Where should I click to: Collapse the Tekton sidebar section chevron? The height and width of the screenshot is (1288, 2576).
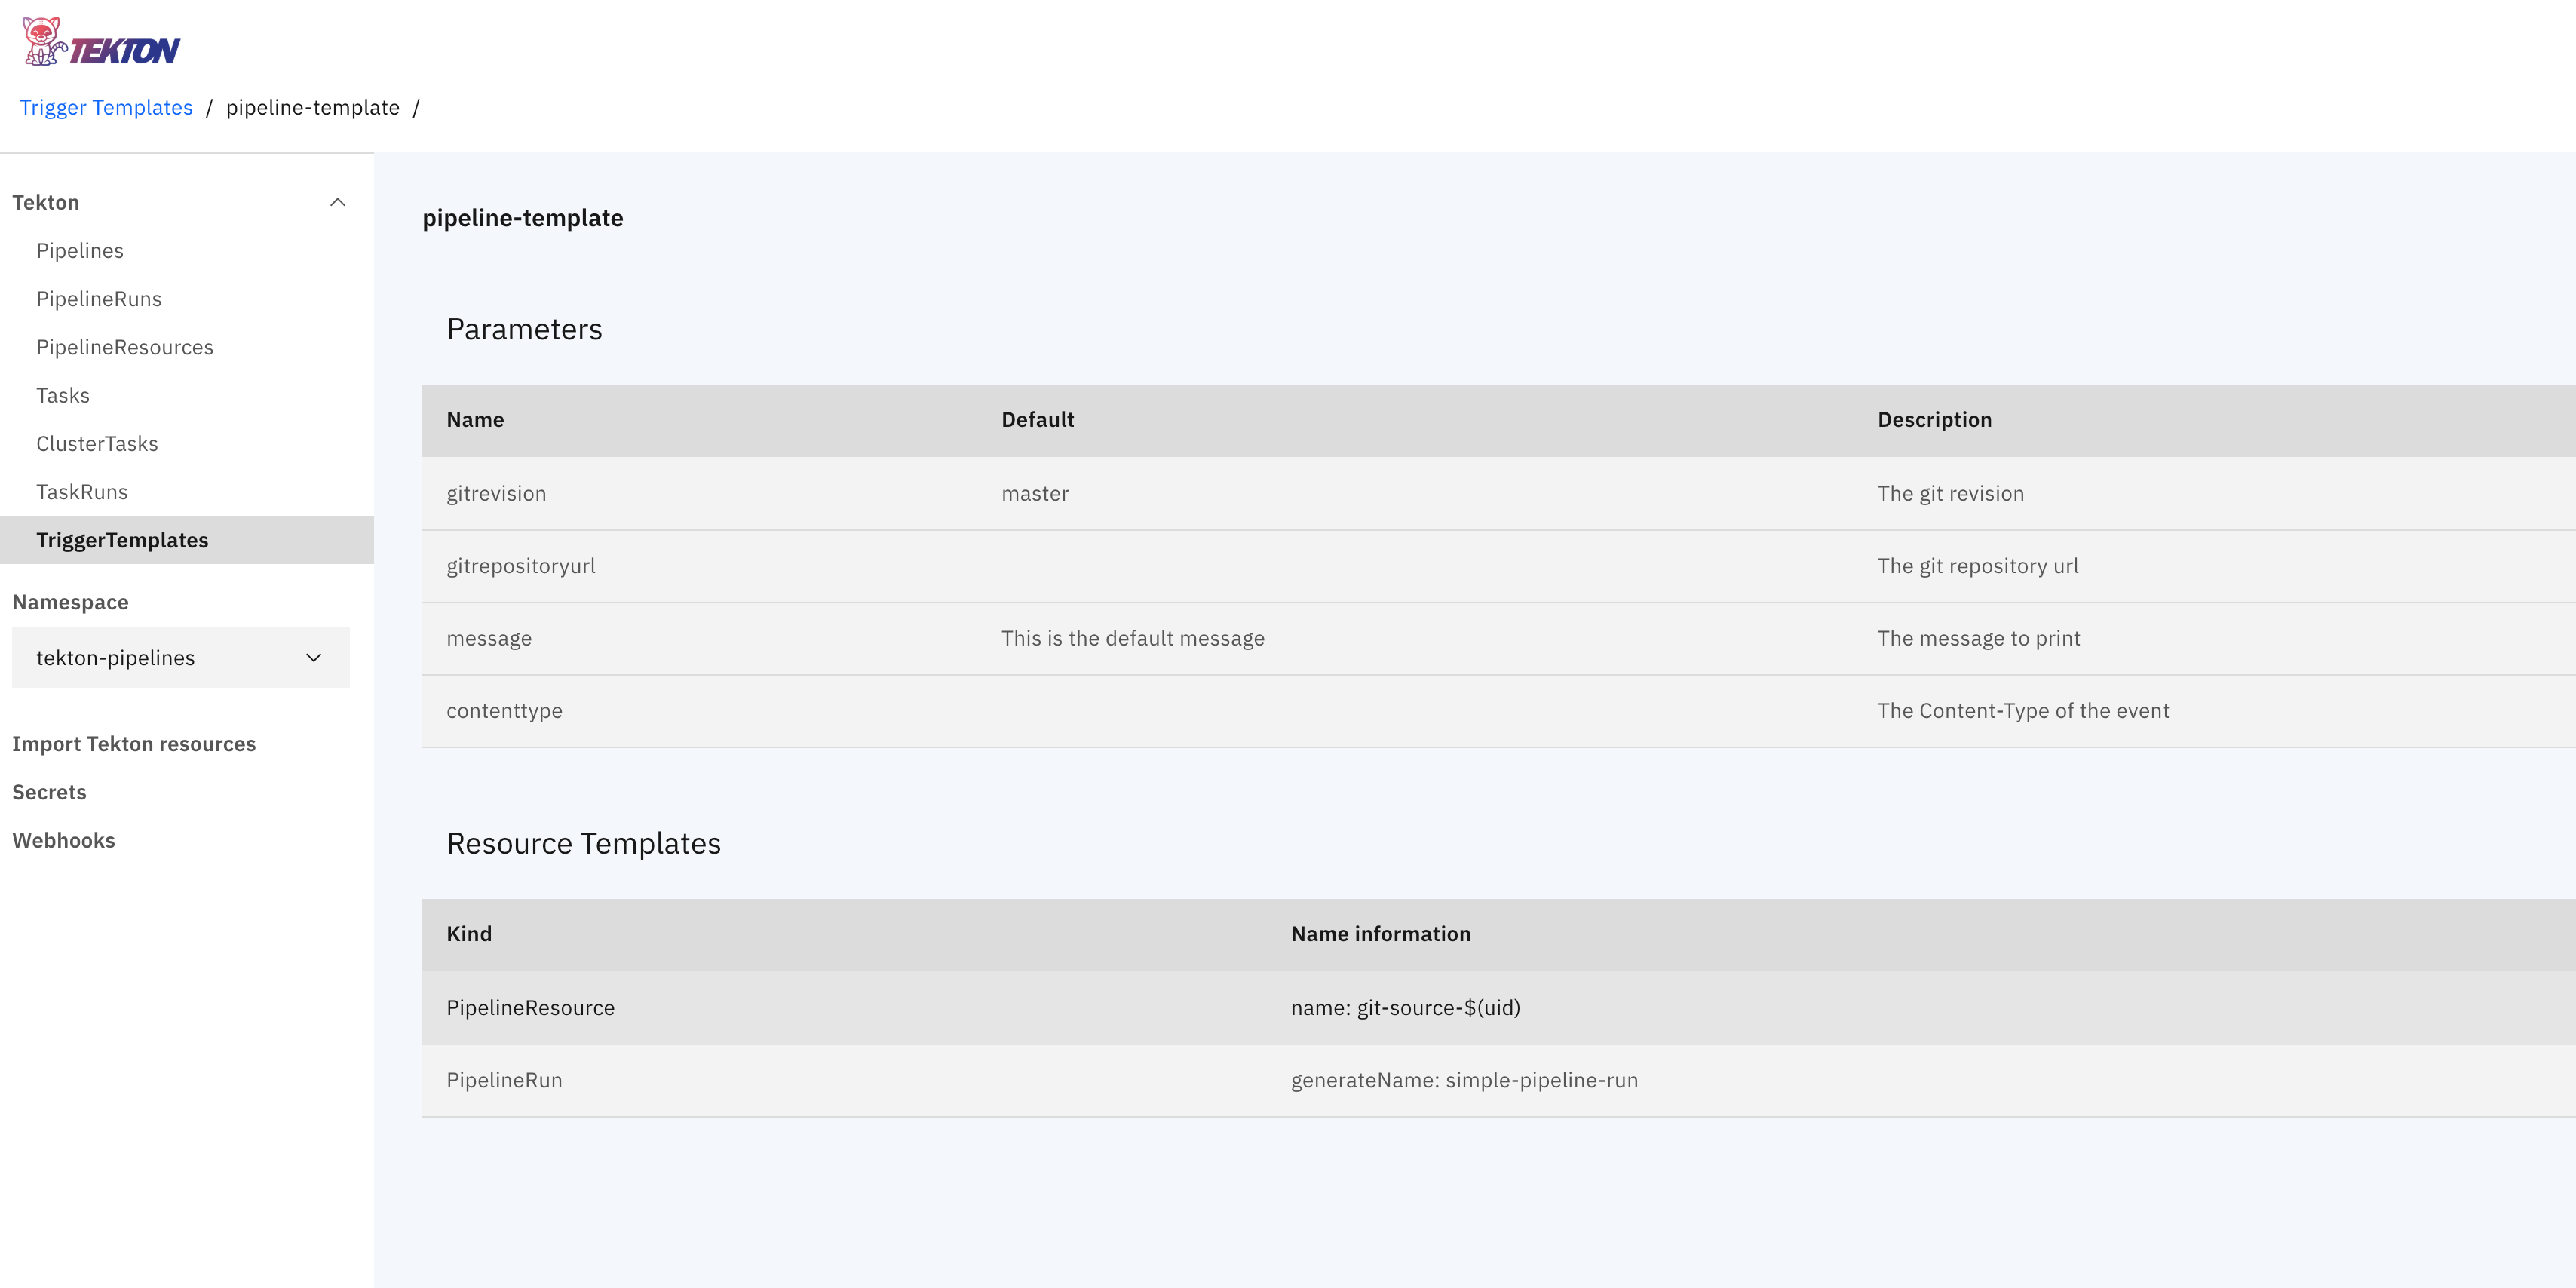click(338, 202)
